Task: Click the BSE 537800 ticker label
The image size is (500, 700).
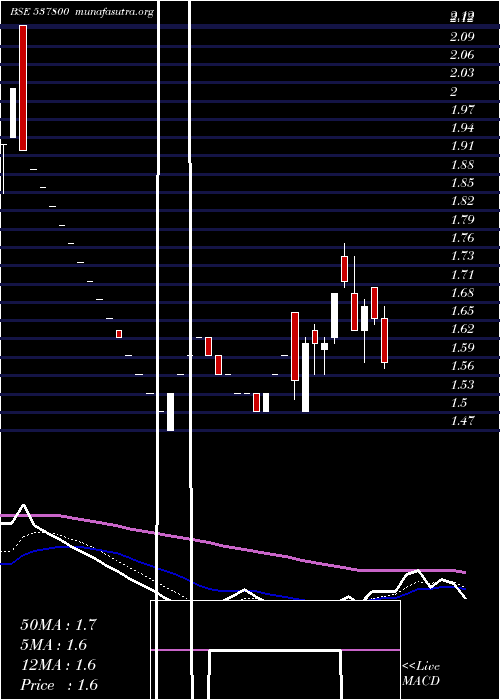Action: [39, 12]
